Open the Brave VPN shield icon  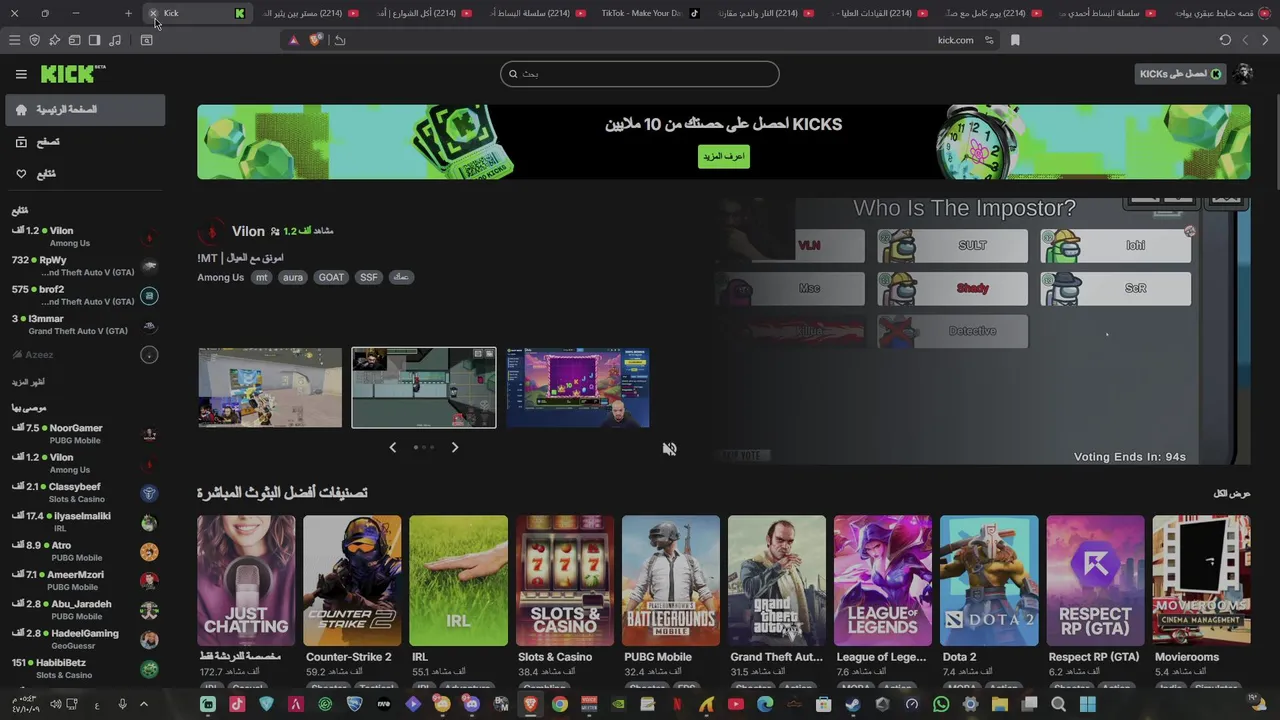coord(34,40)
